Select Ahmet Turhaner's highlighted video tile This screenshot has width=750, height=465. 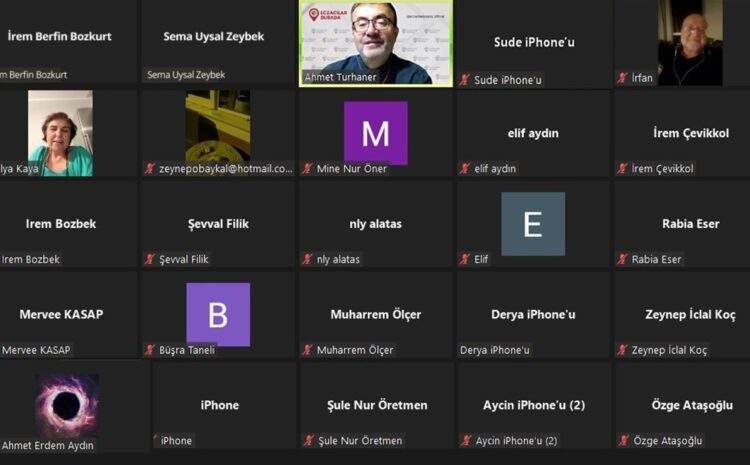(x=376, y=43)
